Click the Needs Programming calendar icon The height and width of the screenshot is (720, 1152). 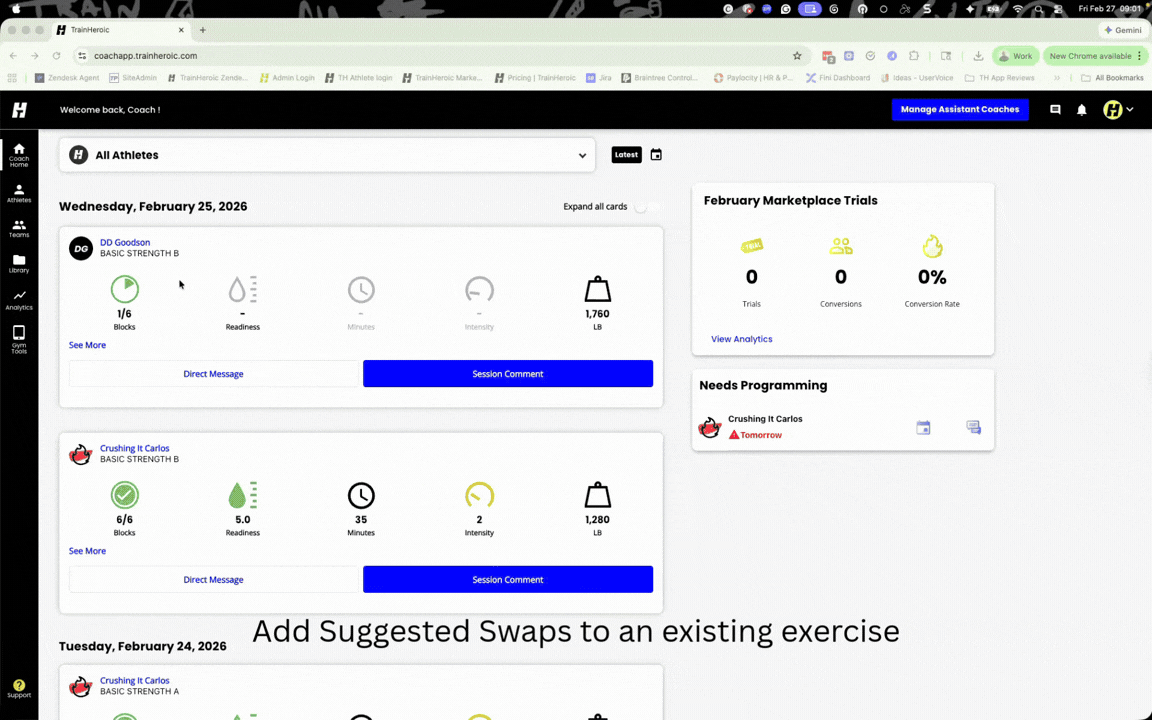coord(924,428)
